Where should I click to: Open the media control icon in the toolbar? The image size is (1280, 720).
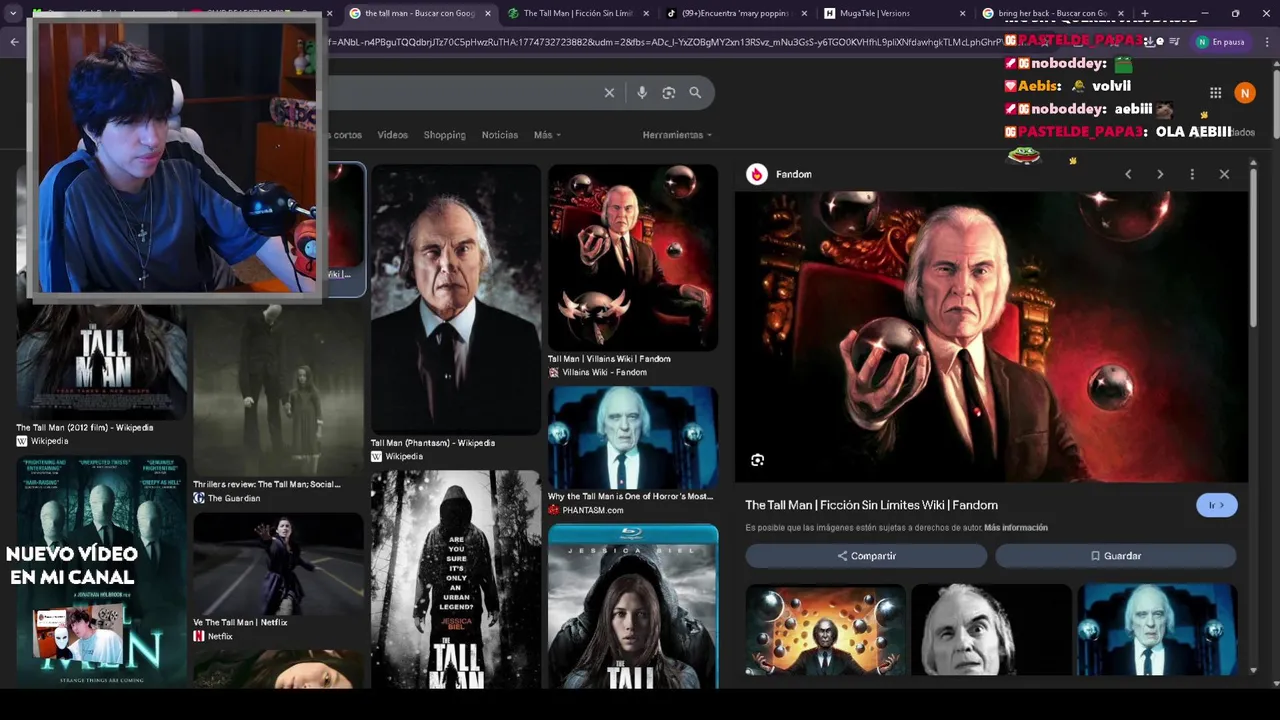point(1174,42)
